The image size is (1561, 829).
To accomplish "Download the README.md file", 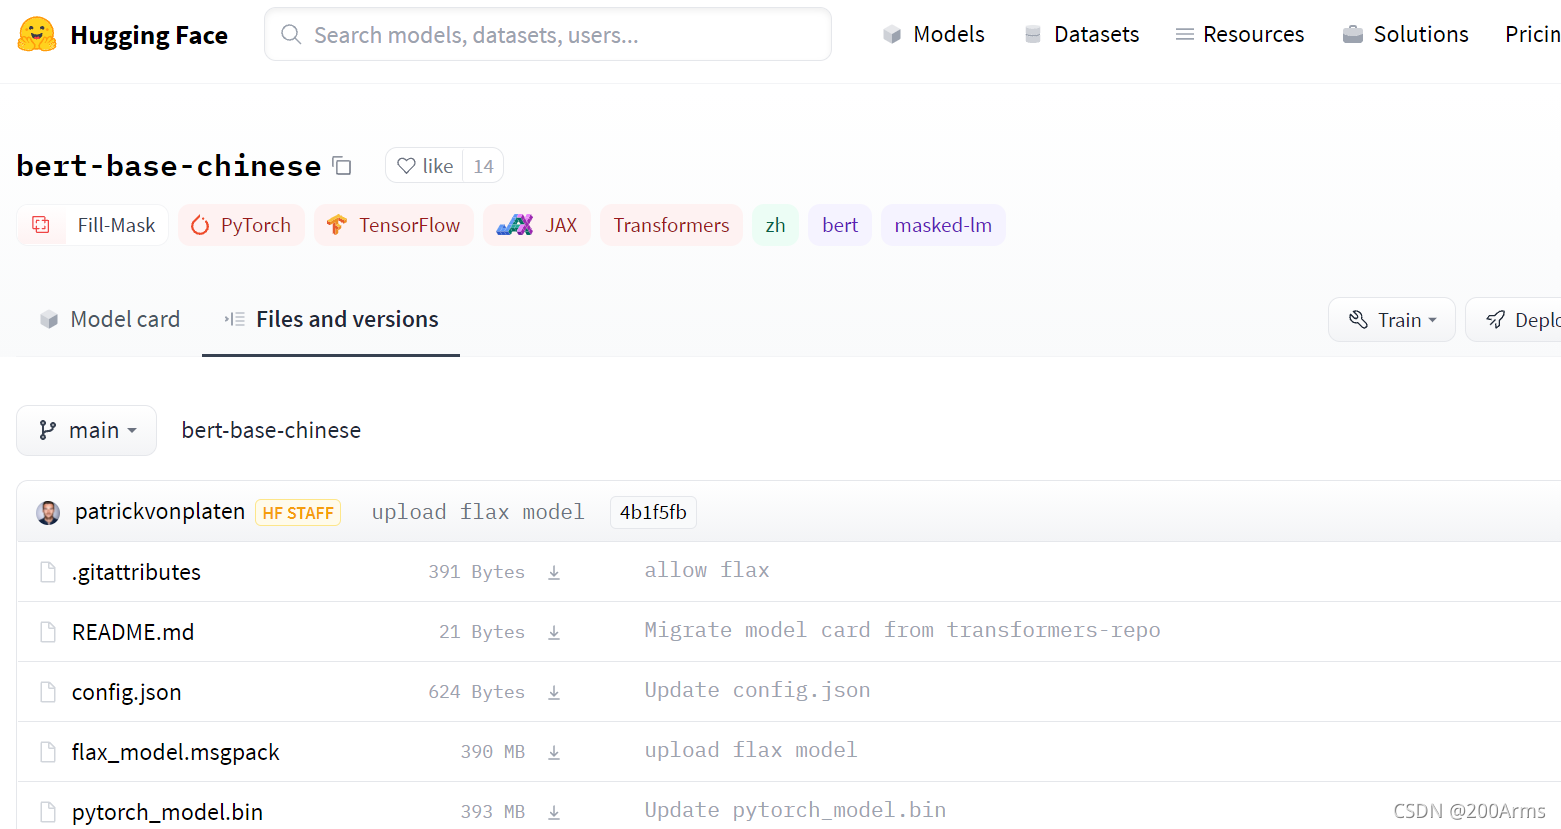I will (554, 632).
